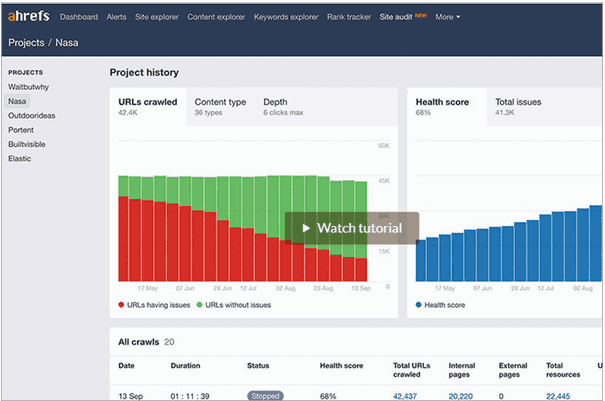605x401 pixels.
Task: Click the Nasa breadcrumb
Action: pyautogui.click(x=67, y=42)
